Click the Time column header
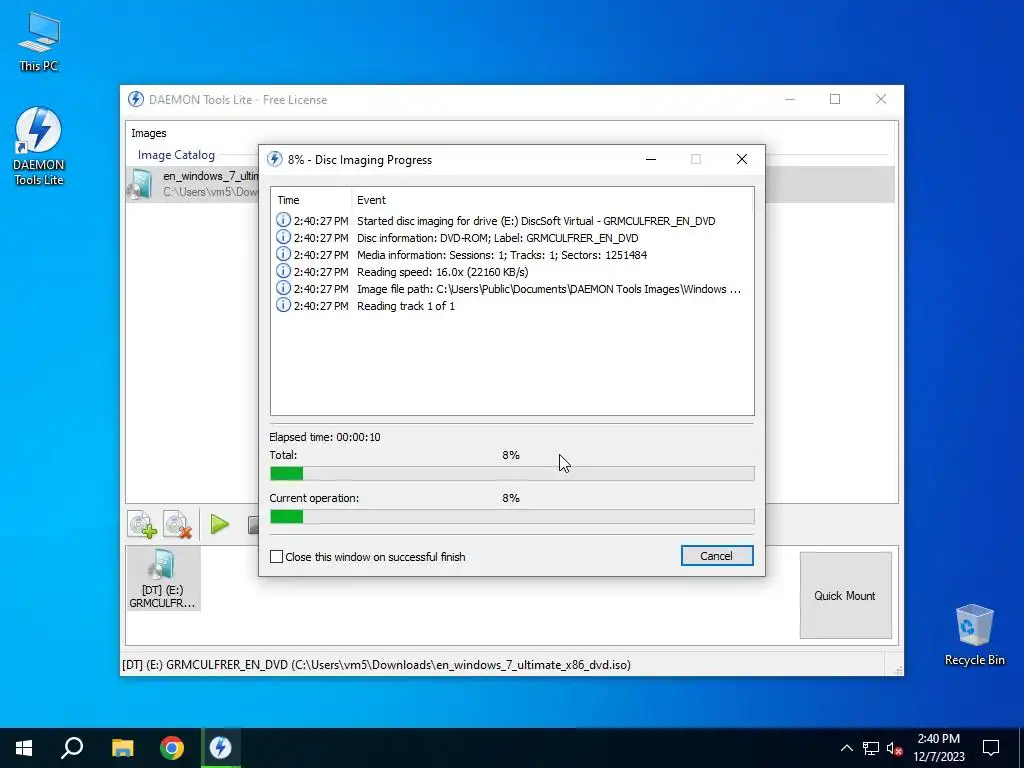 tap(312, 200)
